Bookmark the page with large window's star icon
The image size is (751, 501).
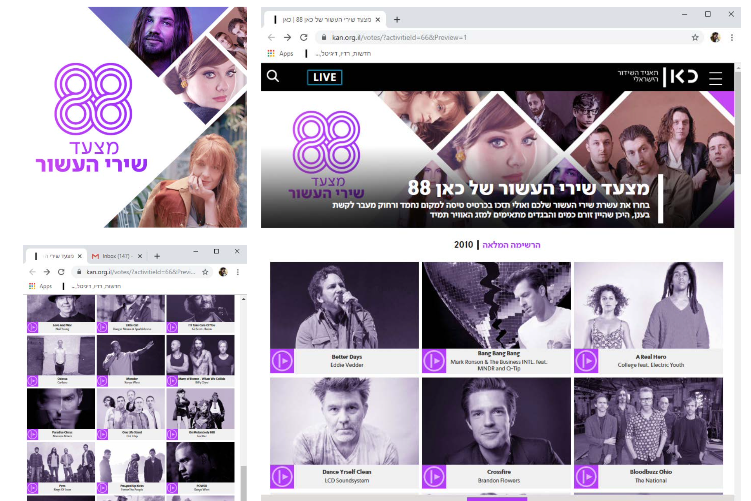click(x=695, y=37)
